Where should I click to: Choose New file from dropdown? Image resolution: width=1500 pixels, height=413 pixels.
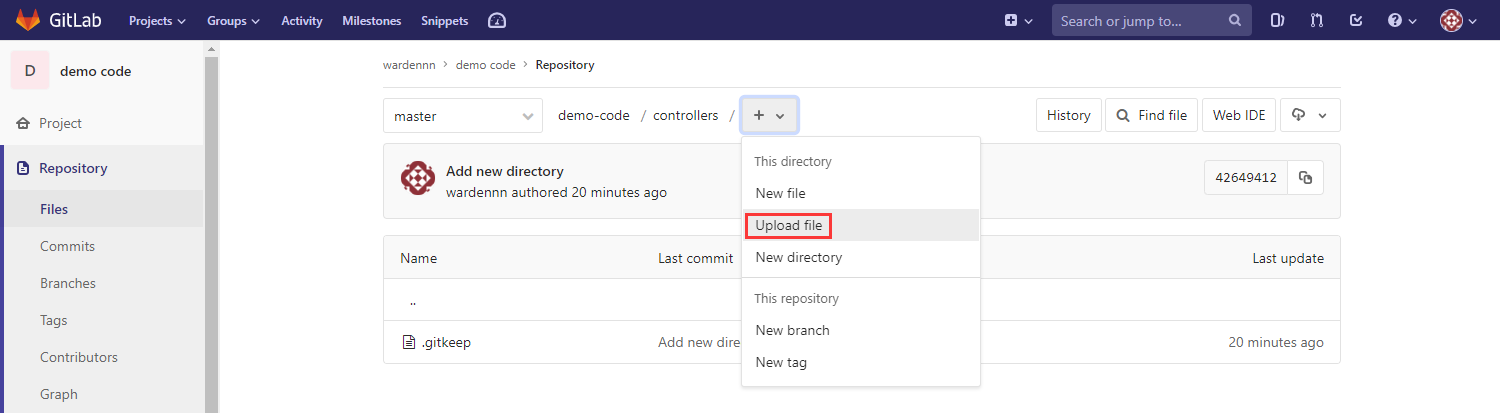(x=860, y=193)
